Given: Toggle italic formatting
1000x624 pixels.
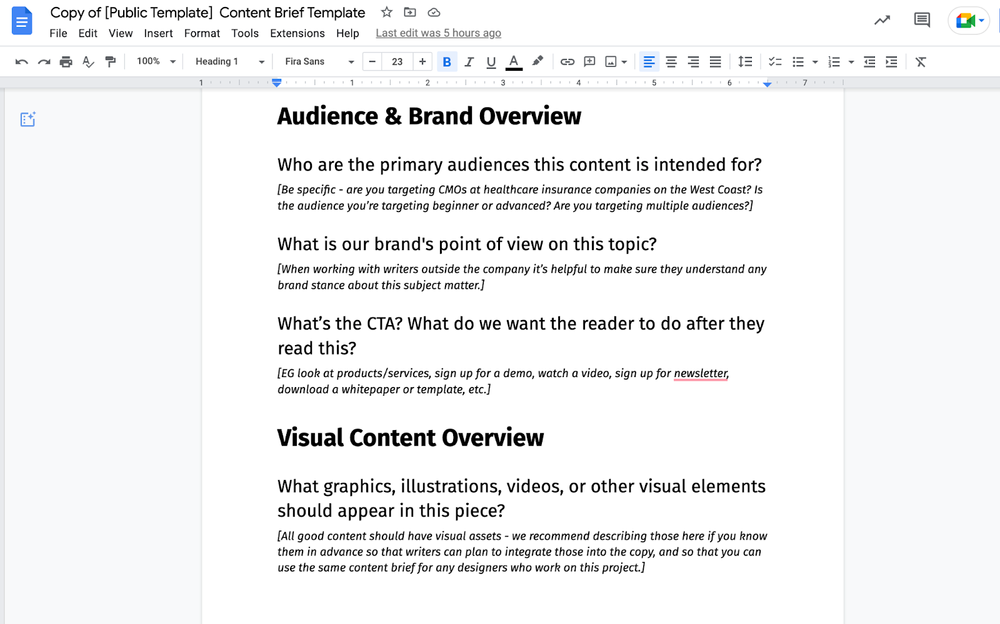Looking at the screenshot, I should 468,61.
